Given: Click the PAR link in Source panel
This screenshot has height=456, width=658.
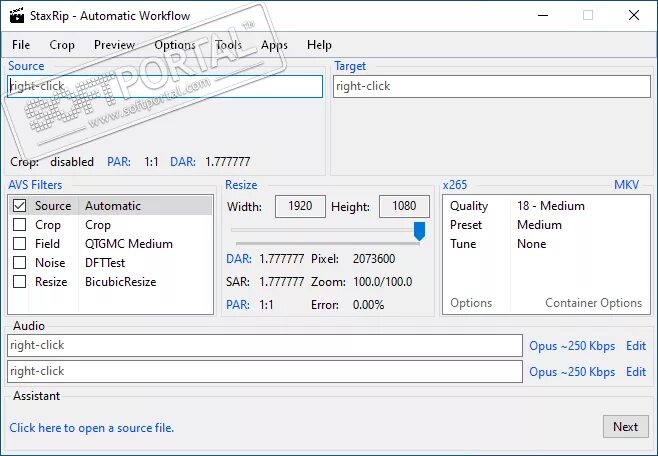Looking at the screenshot, I should coord(119,162).
